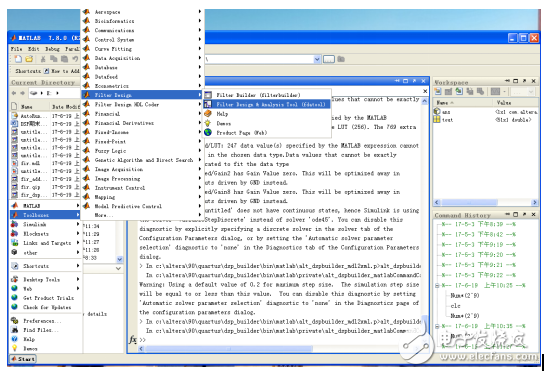
Task: Click the open folder icon in toolbar
Action: [x=29, y=59]
